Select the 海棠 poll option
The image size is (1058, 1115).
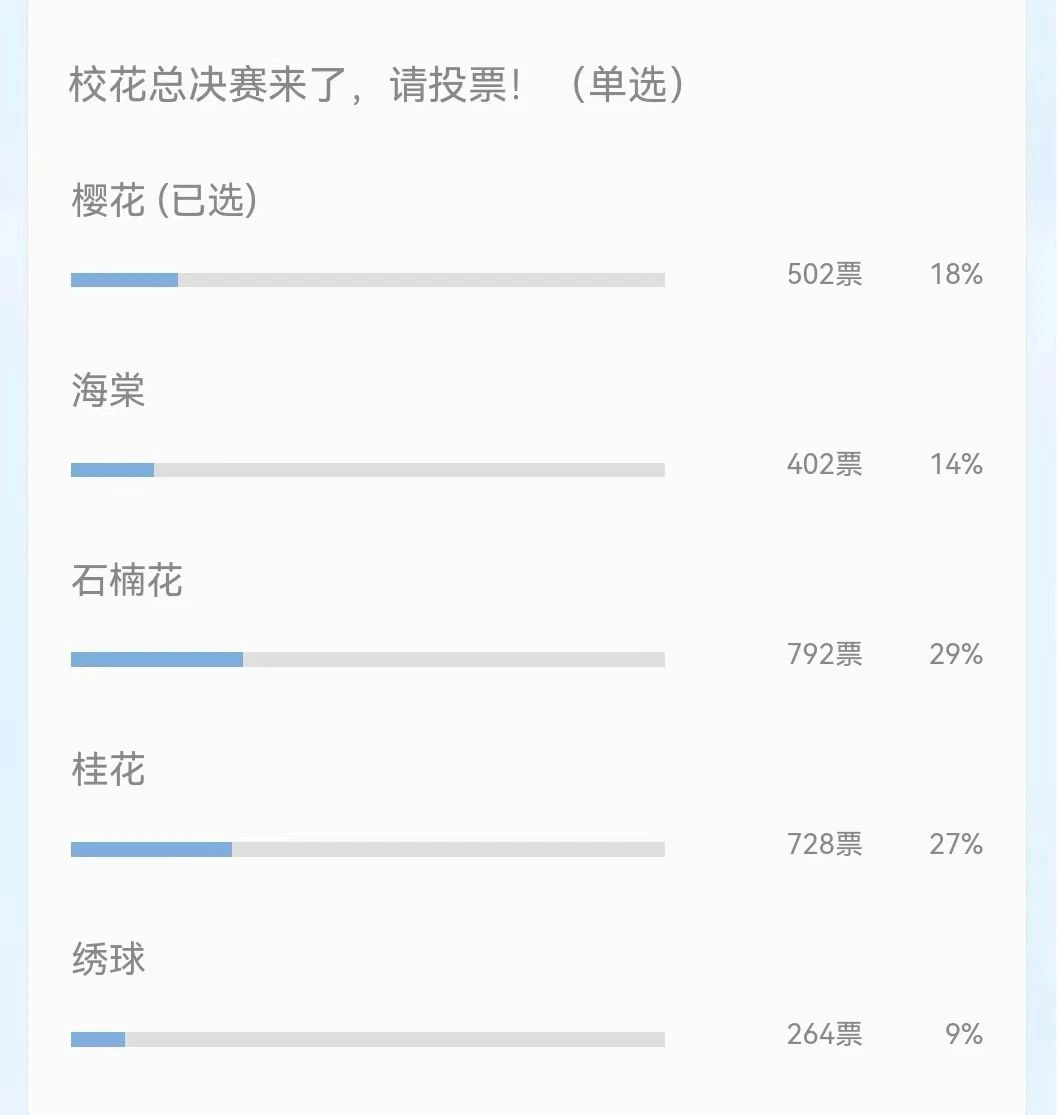(109, 391)
